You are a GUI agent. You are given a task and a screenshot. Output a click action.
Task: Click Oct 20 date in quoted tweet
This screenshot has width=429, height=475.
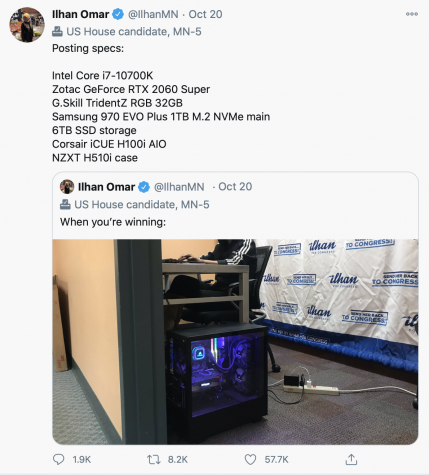point(235,187)
